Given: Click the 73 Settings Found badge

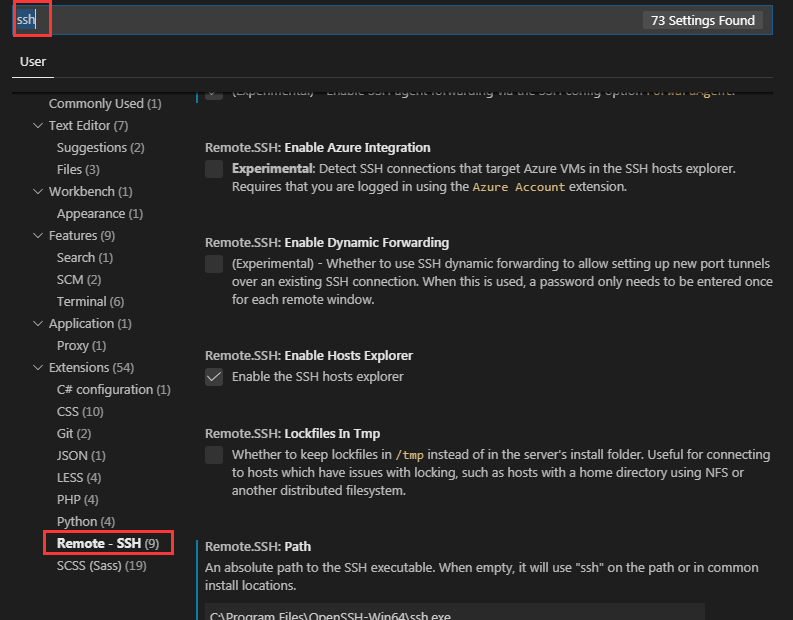Looking at the screenshot, I should pos(702,20).
